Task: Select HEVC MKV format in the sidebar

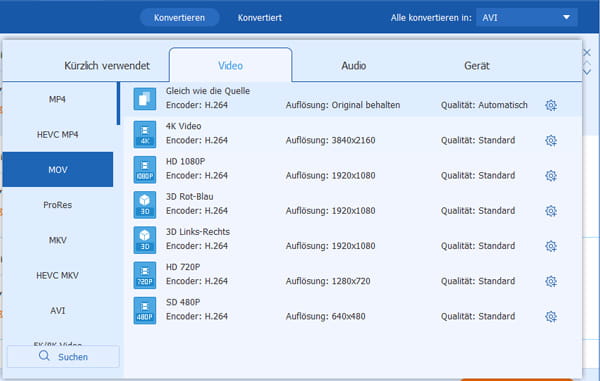Action: pos(57,275)
